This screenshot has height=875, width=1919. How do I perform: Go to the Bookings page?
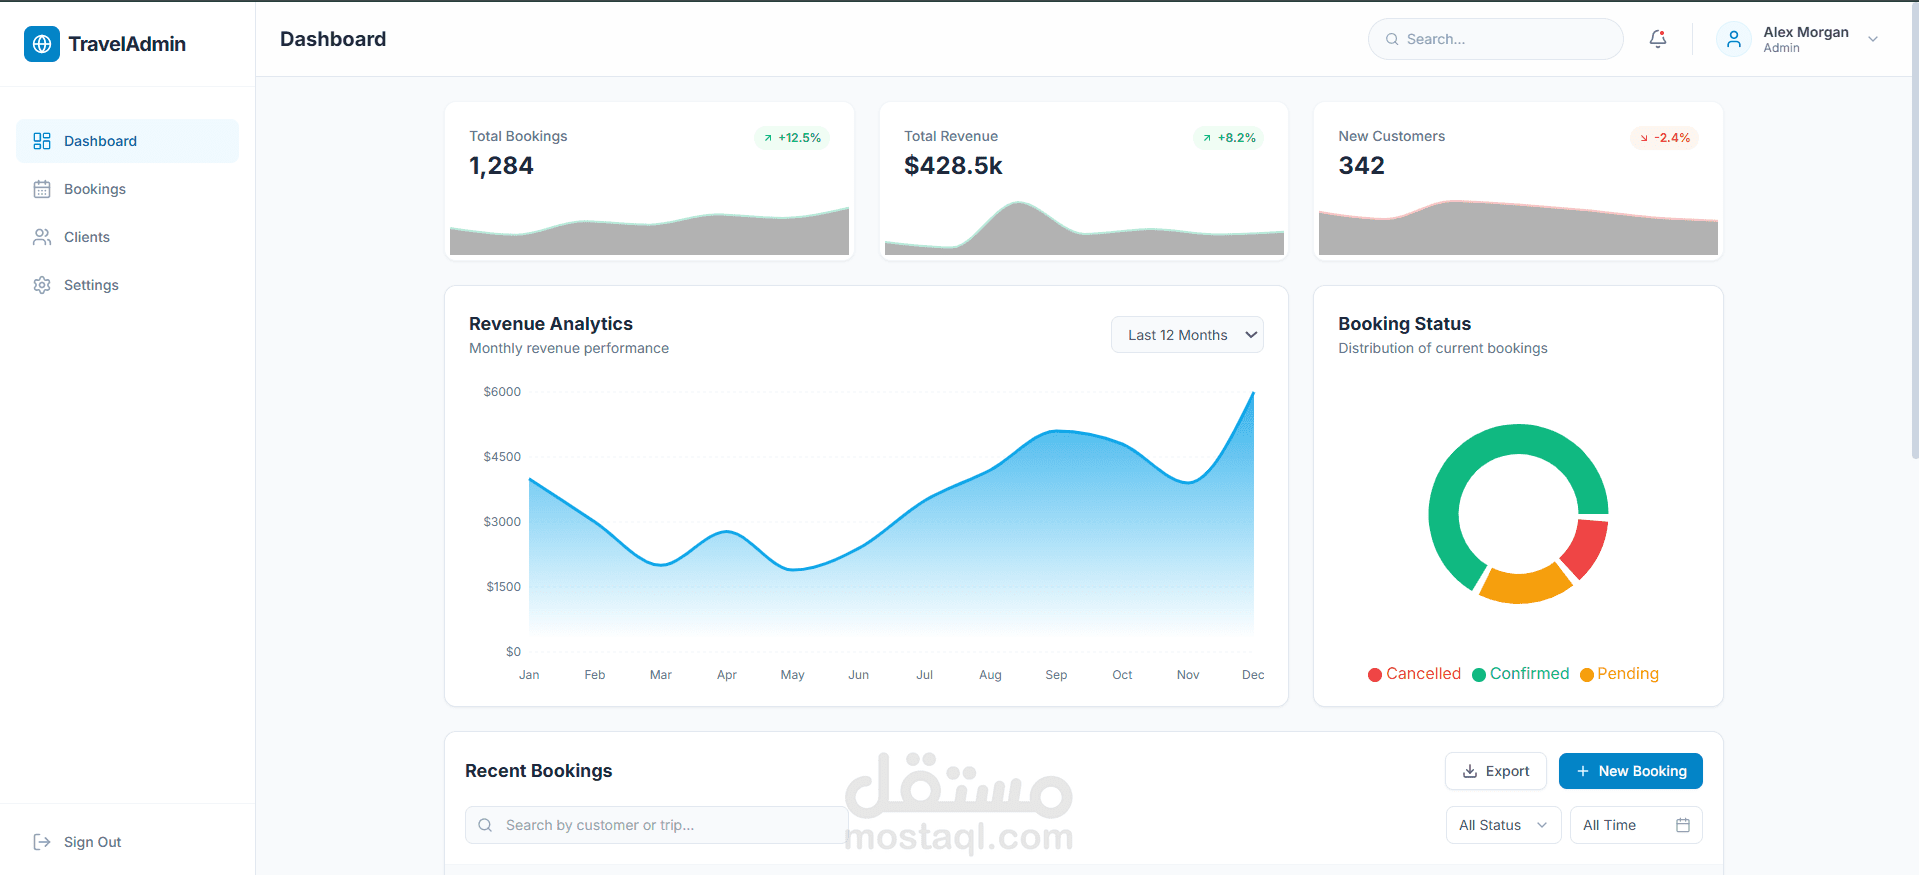(128, 189)
